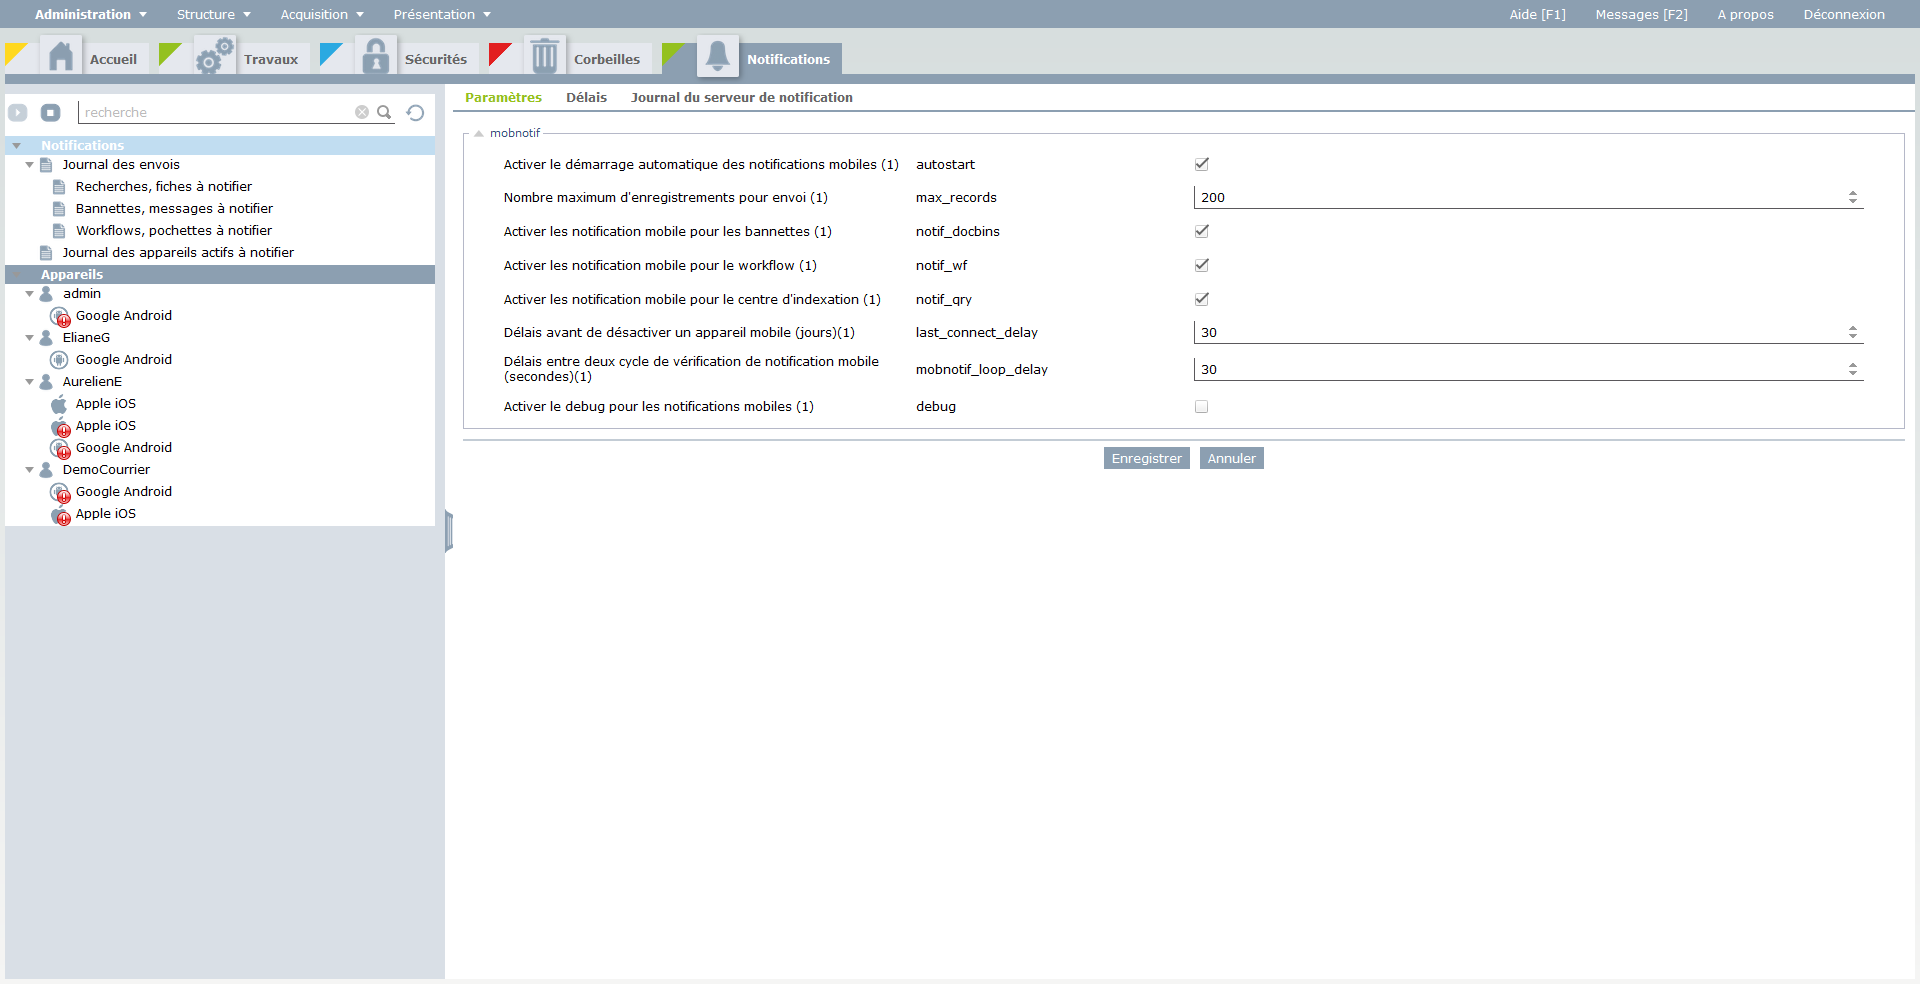Open the Sécurités padlock icon
The height and width of the screenshot is (984, 1920).
tap(376, 57)
